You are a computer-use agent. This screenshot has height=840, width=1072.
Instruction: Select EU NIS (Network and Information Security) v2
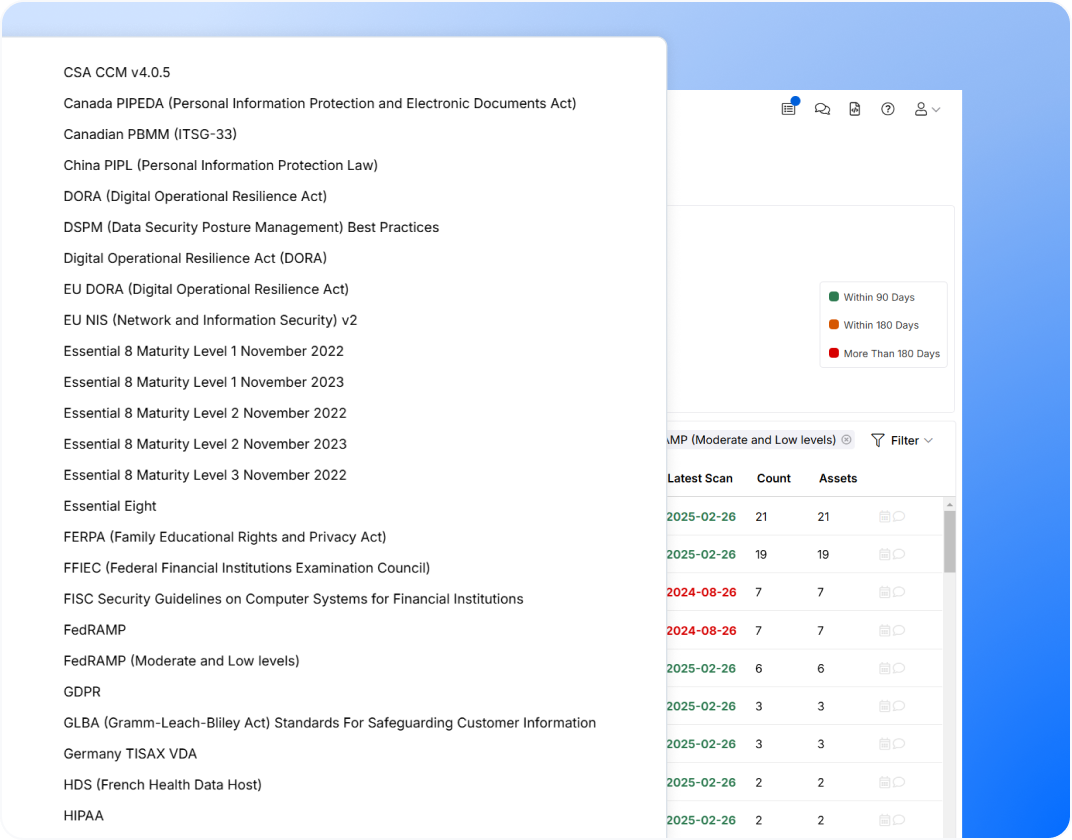210,320
